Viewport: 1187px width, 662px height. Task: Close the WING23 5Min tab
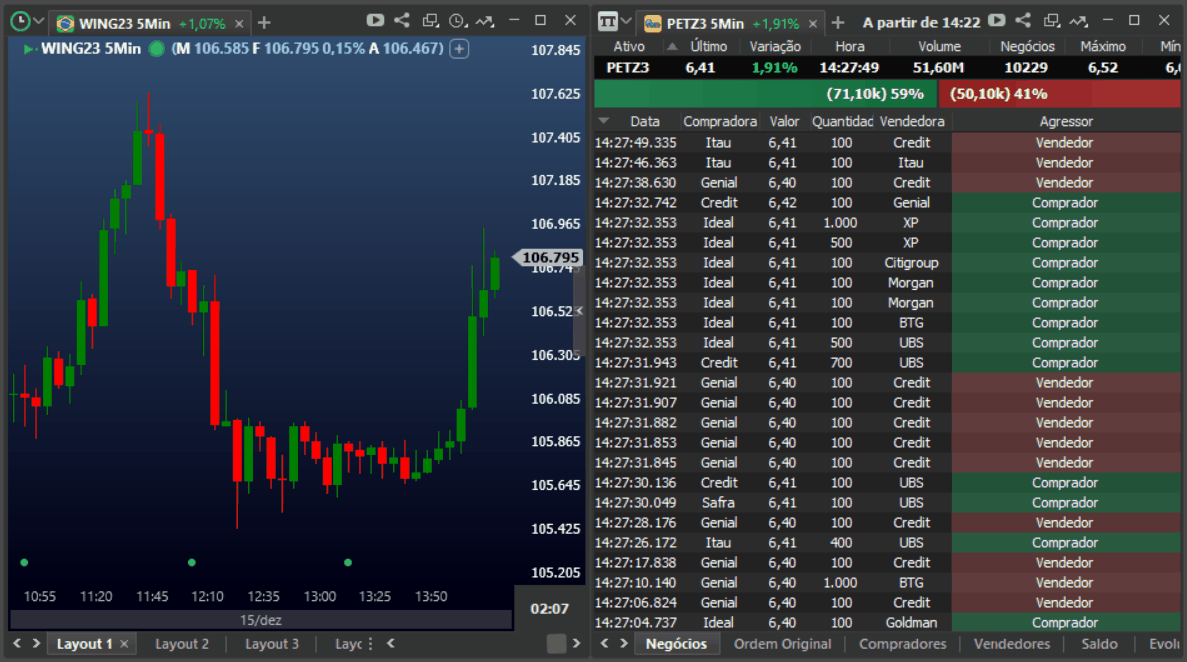pyautogui.click(x=239, y=23)
